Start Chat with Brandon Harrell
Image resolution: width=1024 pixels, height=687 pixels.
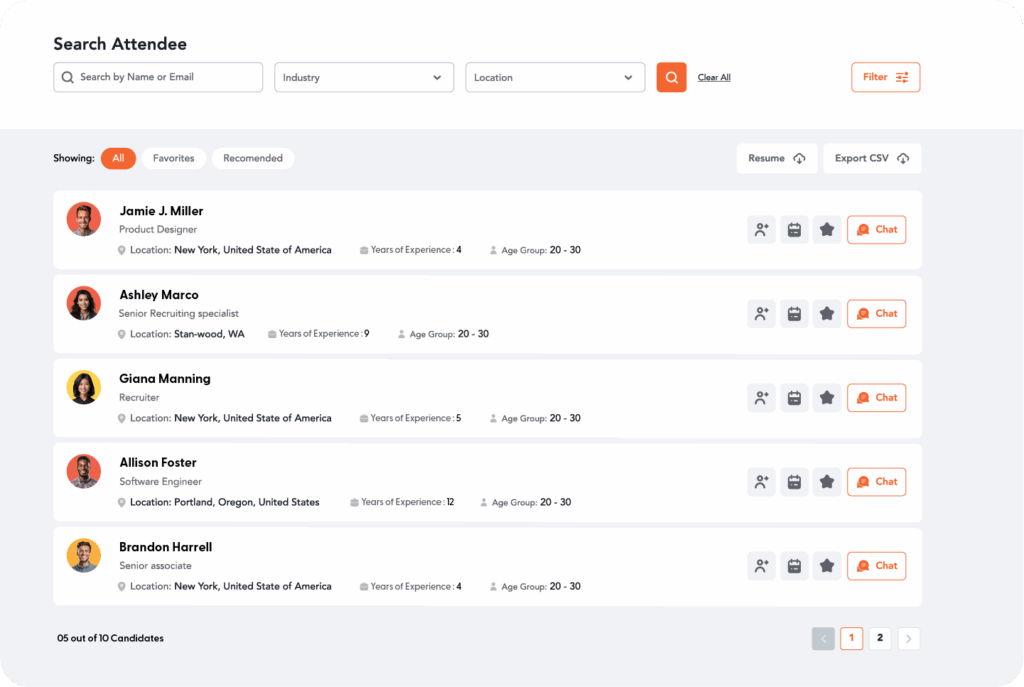876,566
